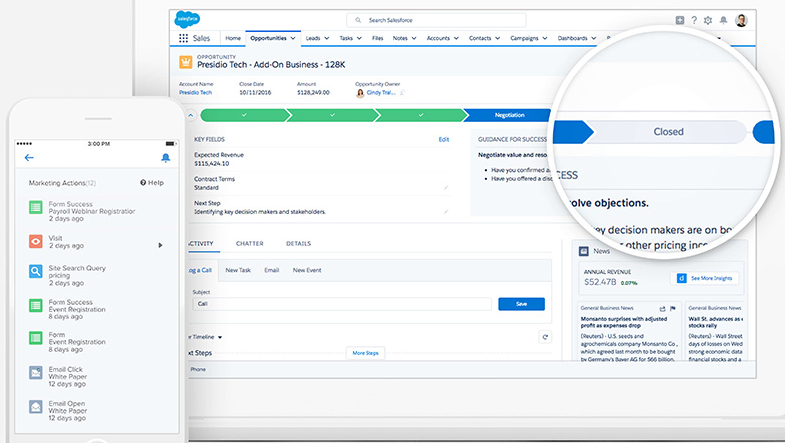
Task: Click the blue Save button
Action: (521, 304)
